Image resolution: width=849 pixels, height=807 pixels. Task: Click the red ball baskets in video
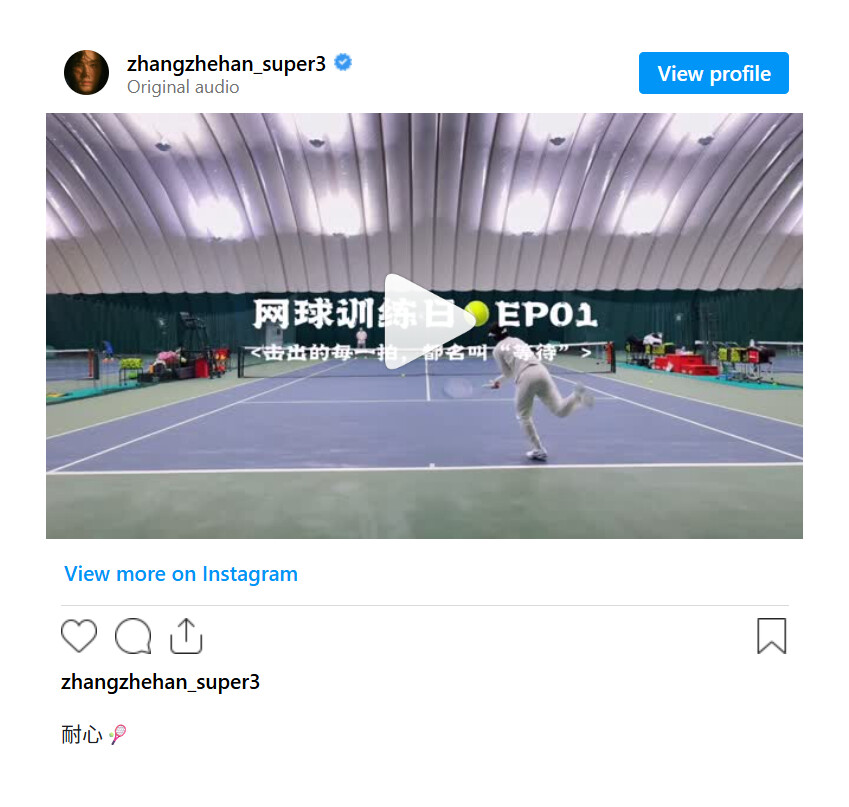click(x=683, y=363)
